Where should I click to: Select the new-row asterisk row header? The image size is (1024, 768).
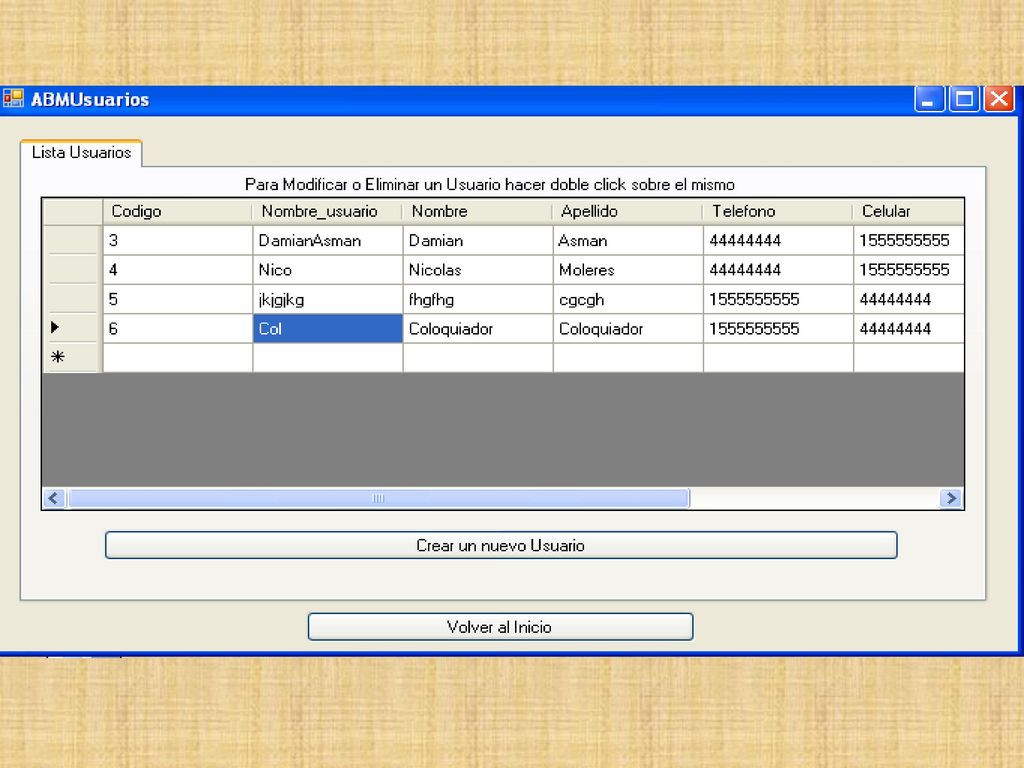[72, 358]
